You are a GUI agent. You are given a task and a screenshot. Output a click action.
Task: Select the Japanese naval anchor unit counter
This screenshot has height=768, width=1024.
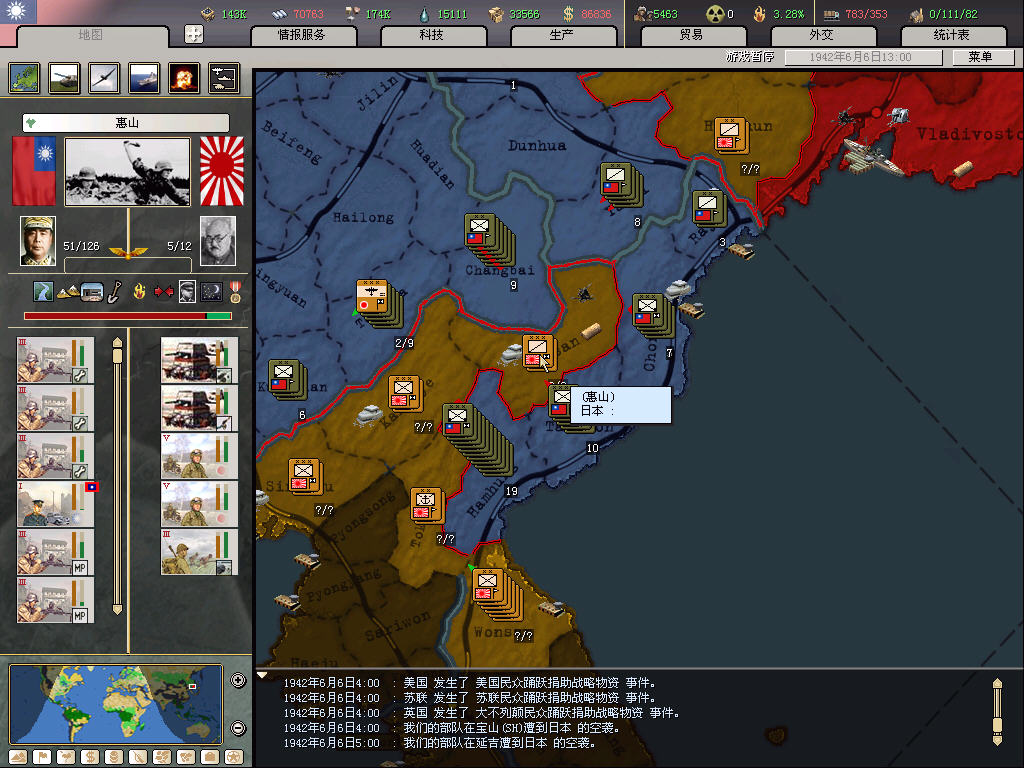(x=426, y=505)
